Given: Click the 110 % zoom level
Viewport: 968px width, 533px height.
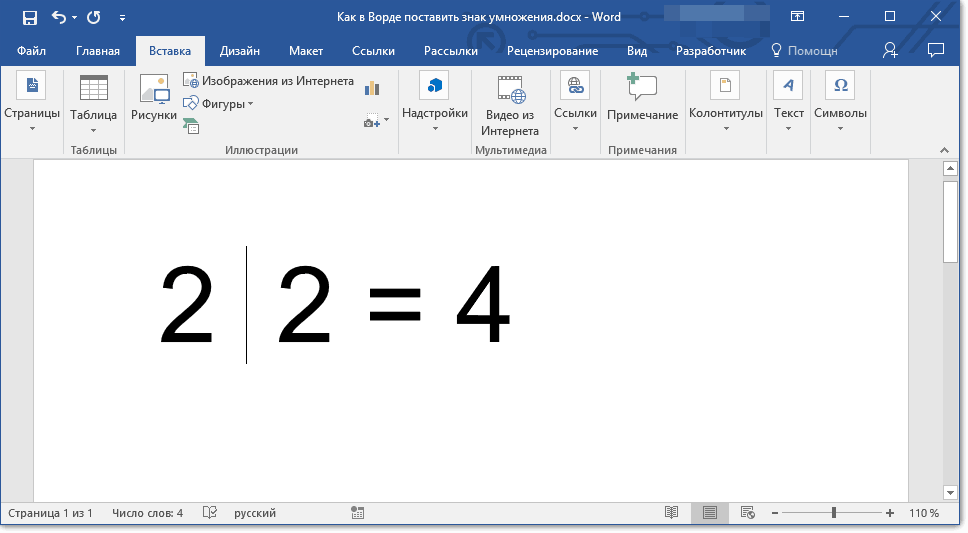Looking at the screenshot, I should click(x=923, y=513).
